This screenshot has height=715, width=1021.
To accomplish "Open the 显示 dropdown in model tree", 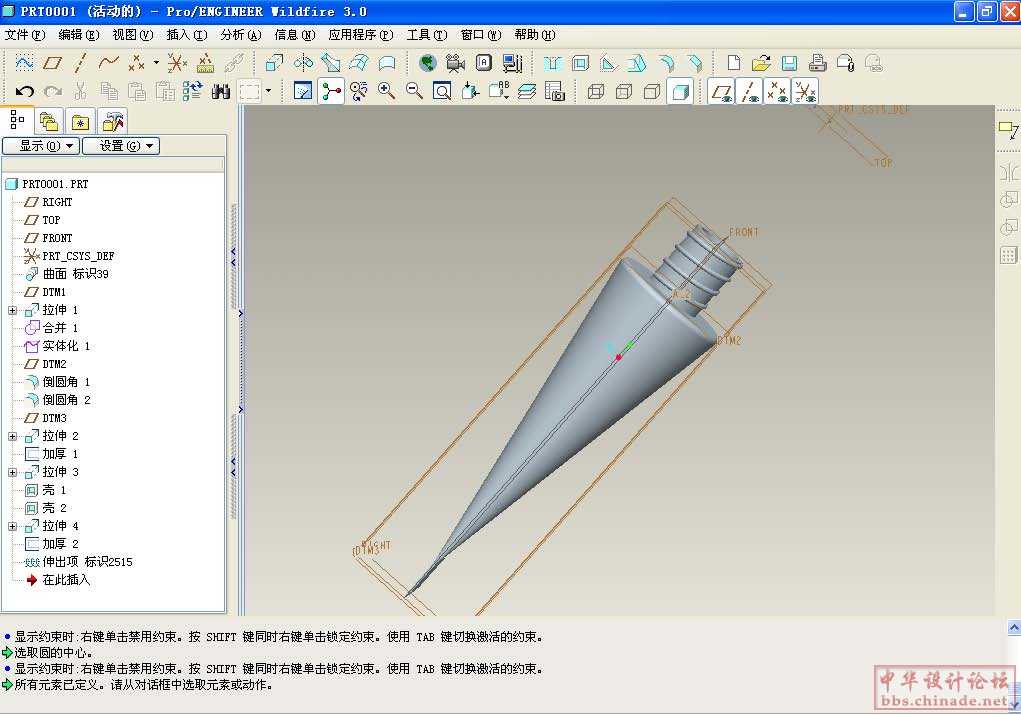I will click(x=42, y=146).
